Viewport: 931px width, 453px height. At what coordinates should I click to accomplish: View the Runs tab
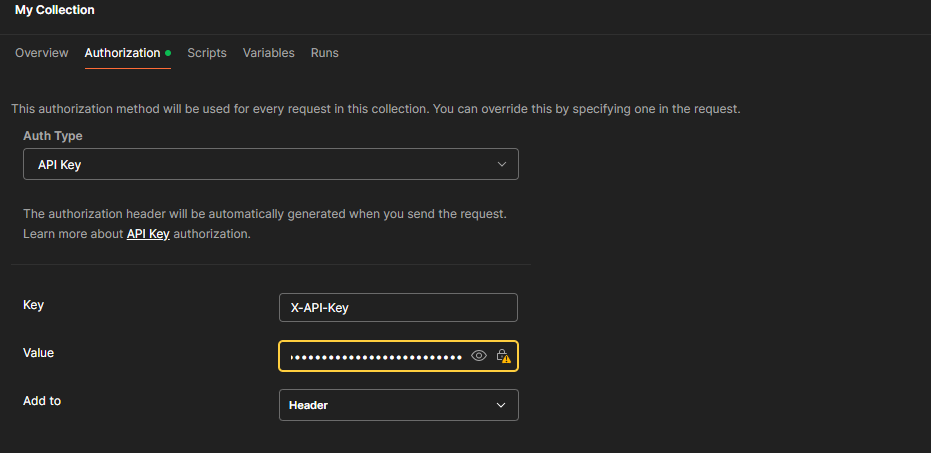(x=324, y=53)
